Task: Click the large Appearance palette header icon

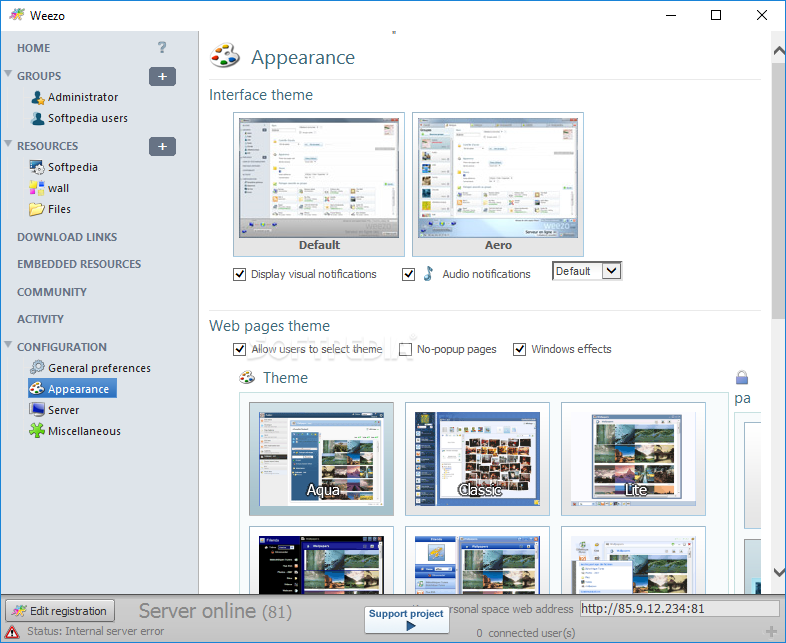Action: 225,56
